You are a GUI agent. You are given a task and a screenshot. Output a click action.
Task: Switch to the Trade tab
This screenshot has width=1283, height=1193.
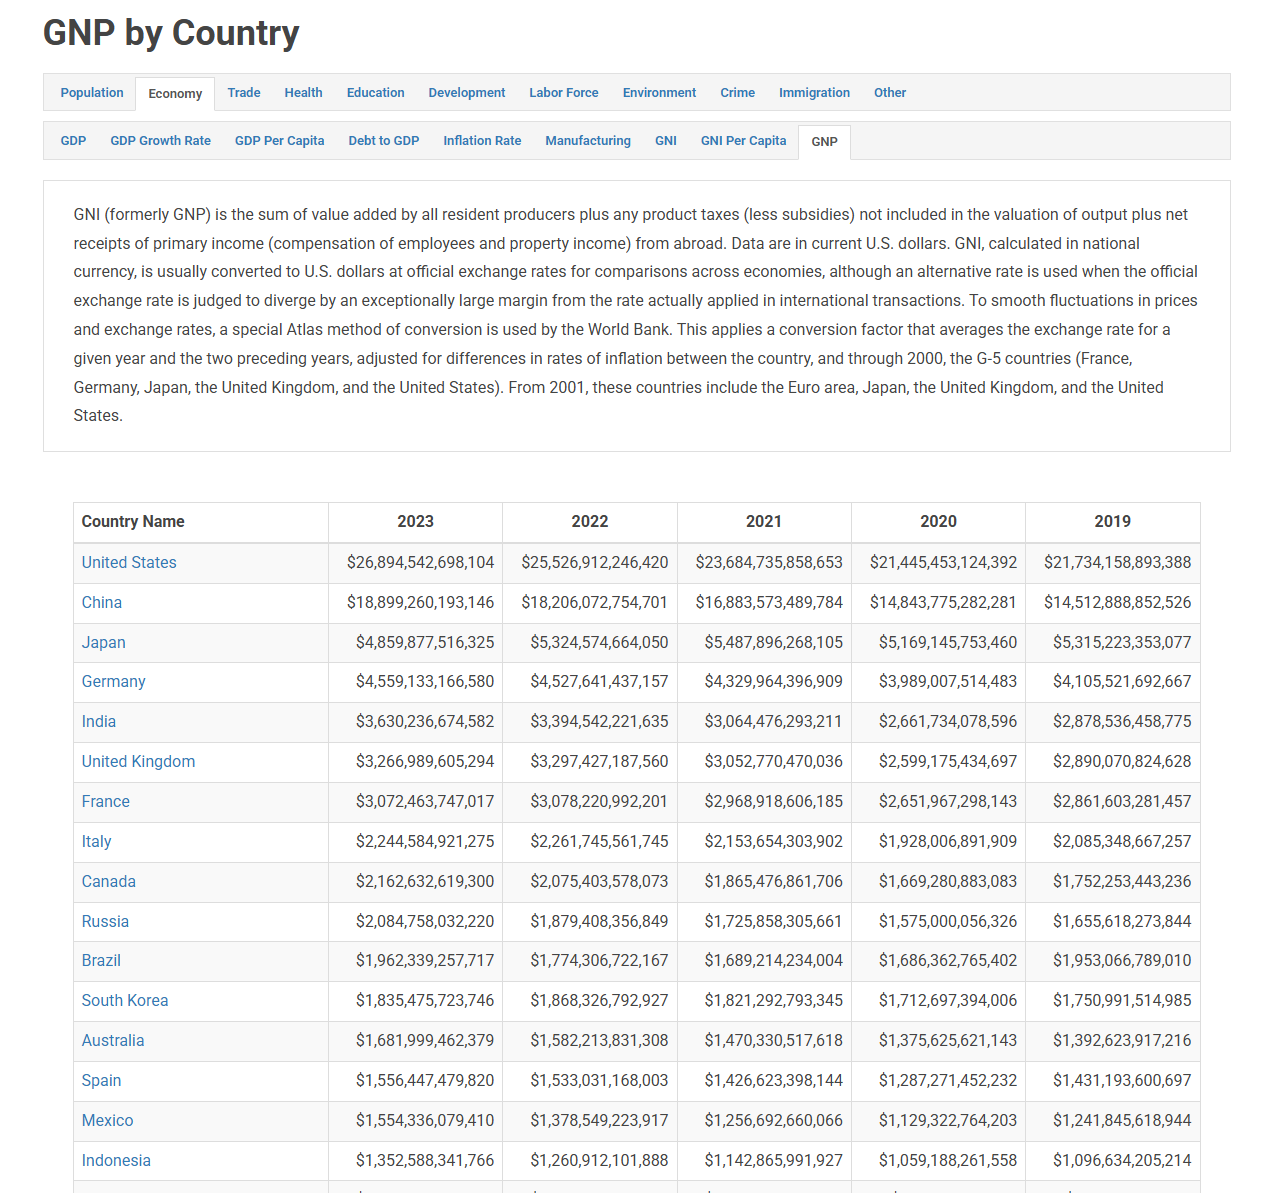244,93
